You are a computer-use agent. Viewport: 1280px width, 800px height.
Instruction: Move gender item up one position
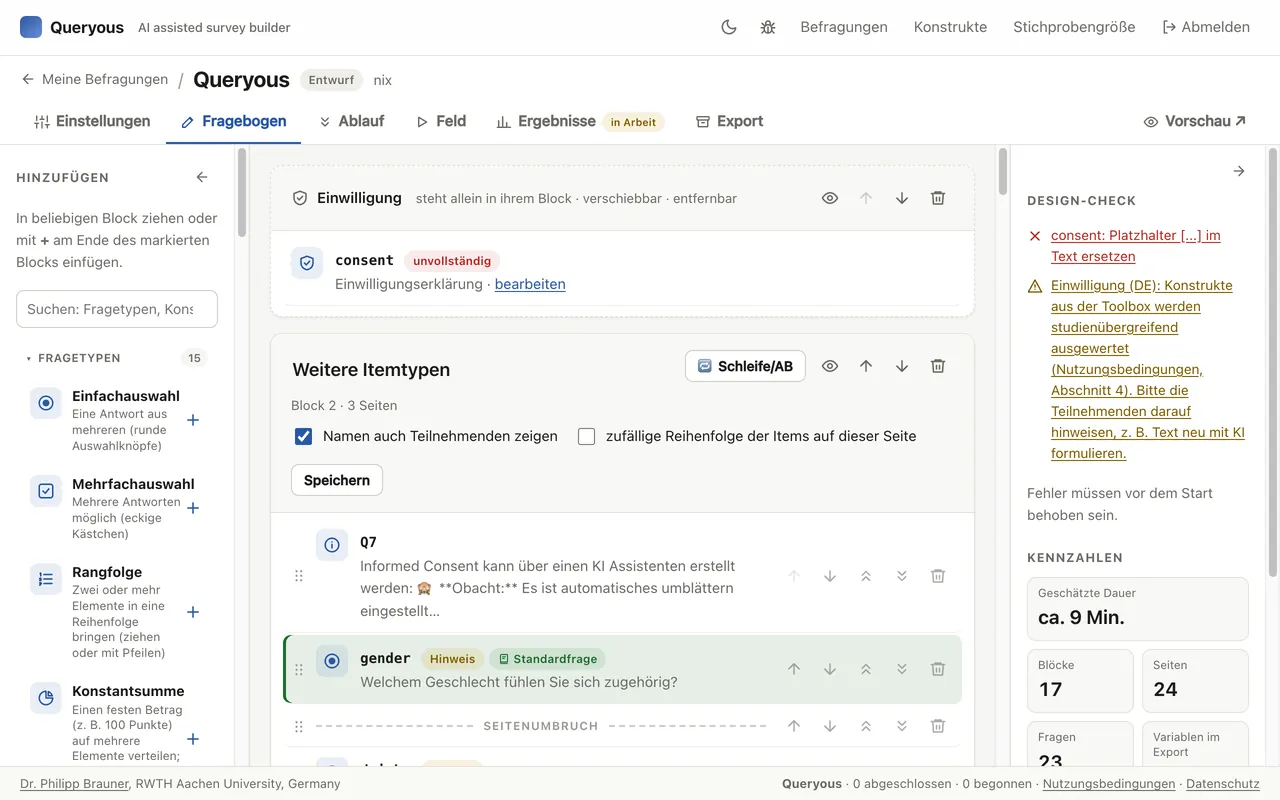[x=794, y=669]
